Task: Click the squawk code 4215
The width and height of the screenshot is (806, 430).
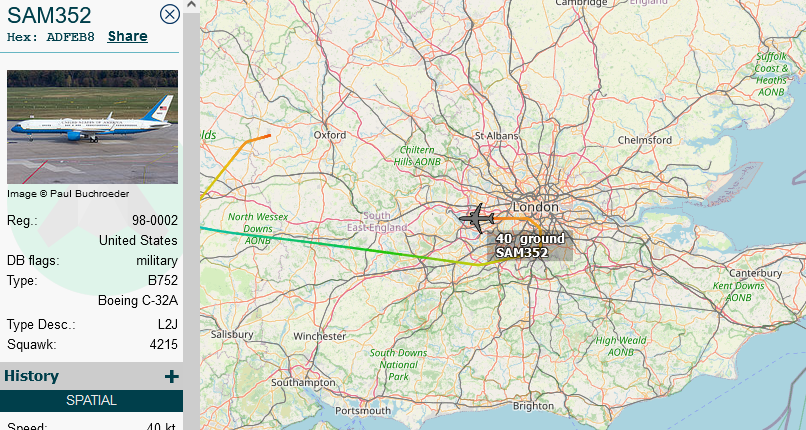Action: pyautogui.click(x=163, y=345)
